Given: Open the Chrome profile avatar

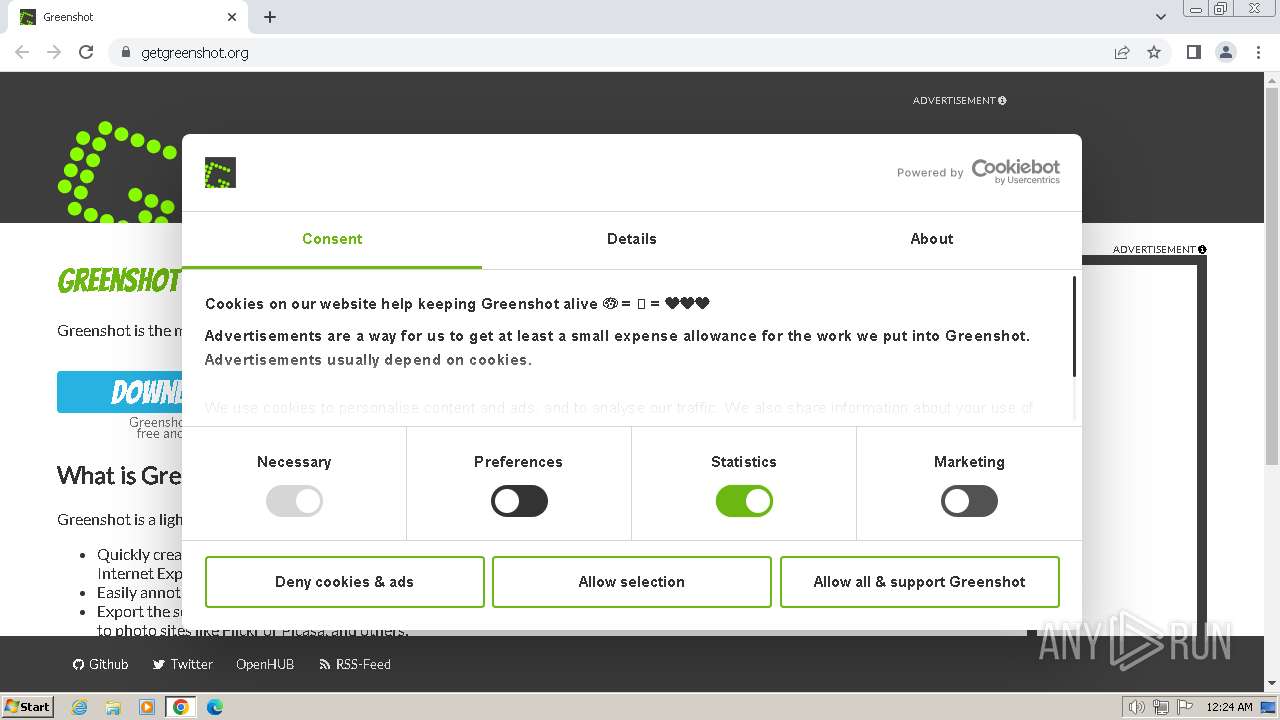Looking at the screenshot, I should [x=1226, y=52].
